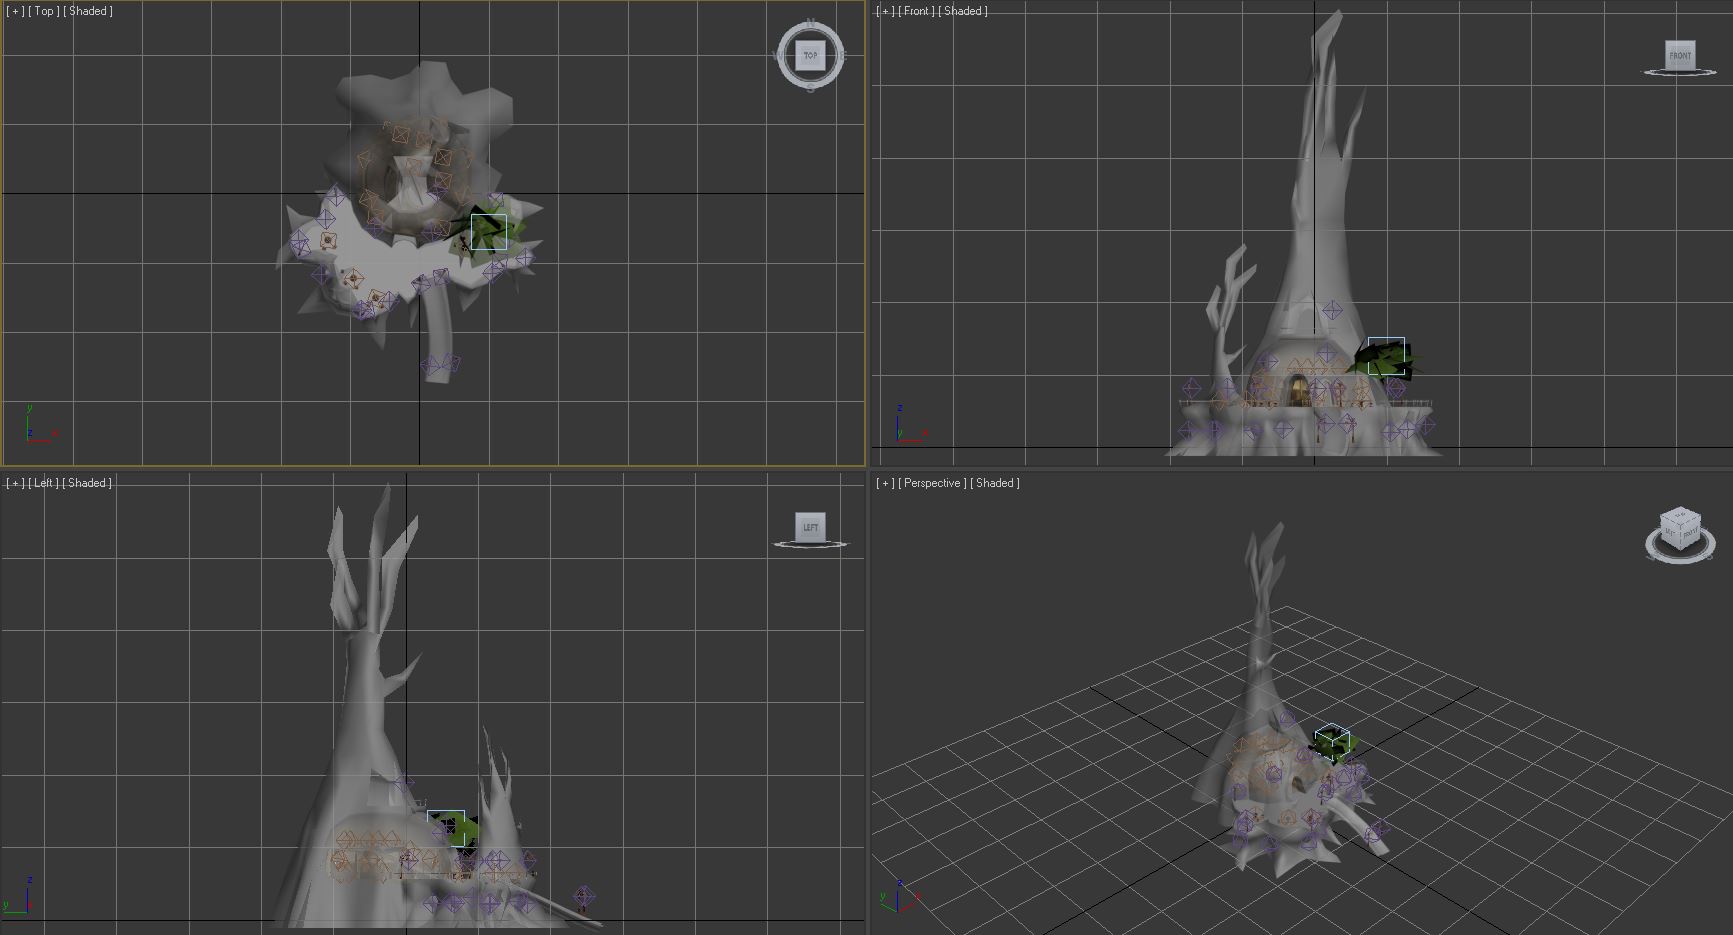This screenshot has height=935, width=1733.
Task: Select the green plant object in Perspective viewport
Action: pos(1332,743)
